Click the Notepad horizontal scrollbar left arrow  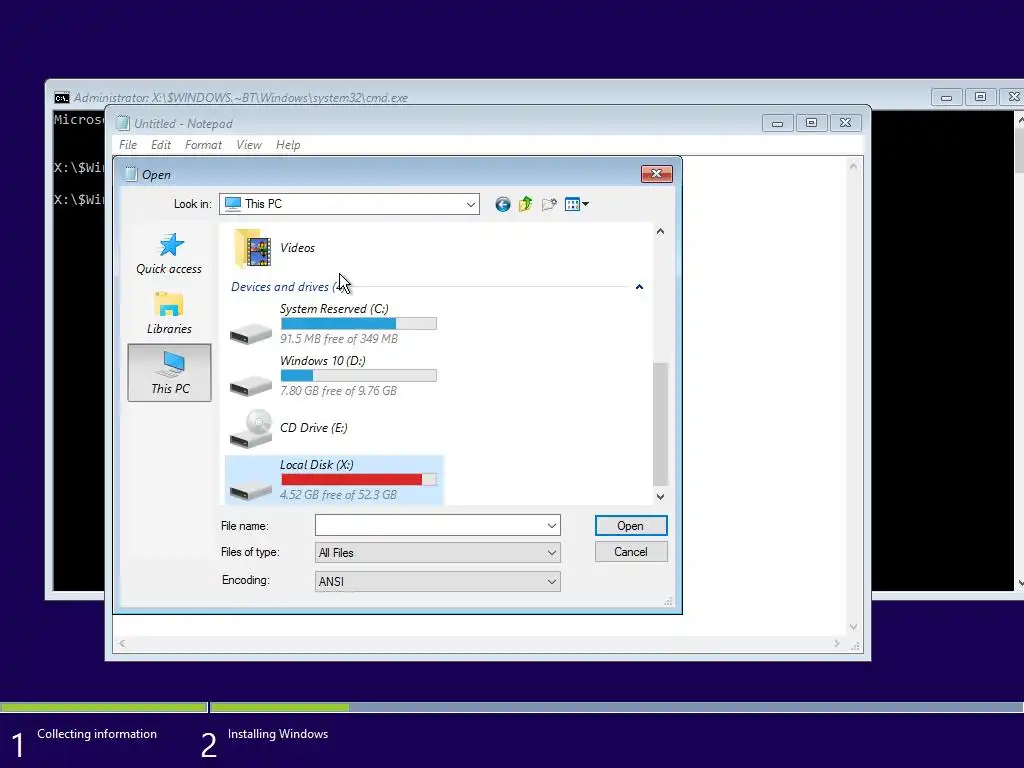[122, 644]
